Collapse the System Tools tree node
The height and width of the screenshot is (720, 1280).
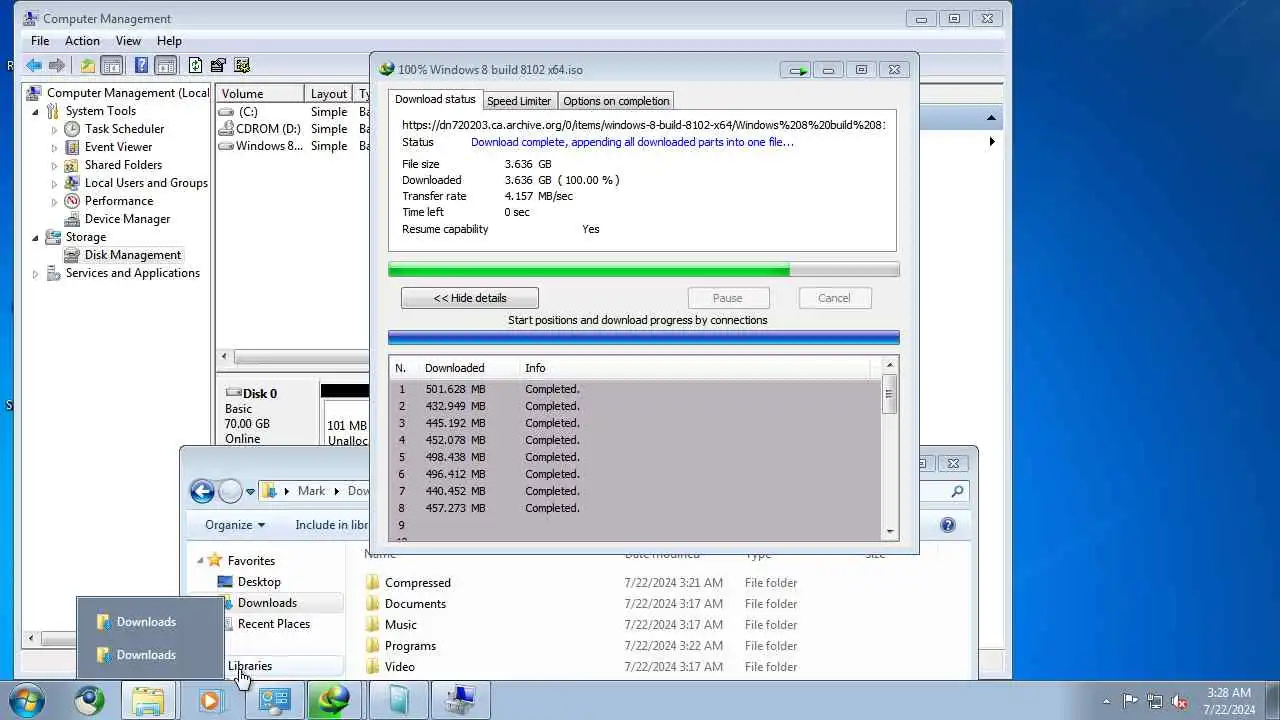(36, 111)
